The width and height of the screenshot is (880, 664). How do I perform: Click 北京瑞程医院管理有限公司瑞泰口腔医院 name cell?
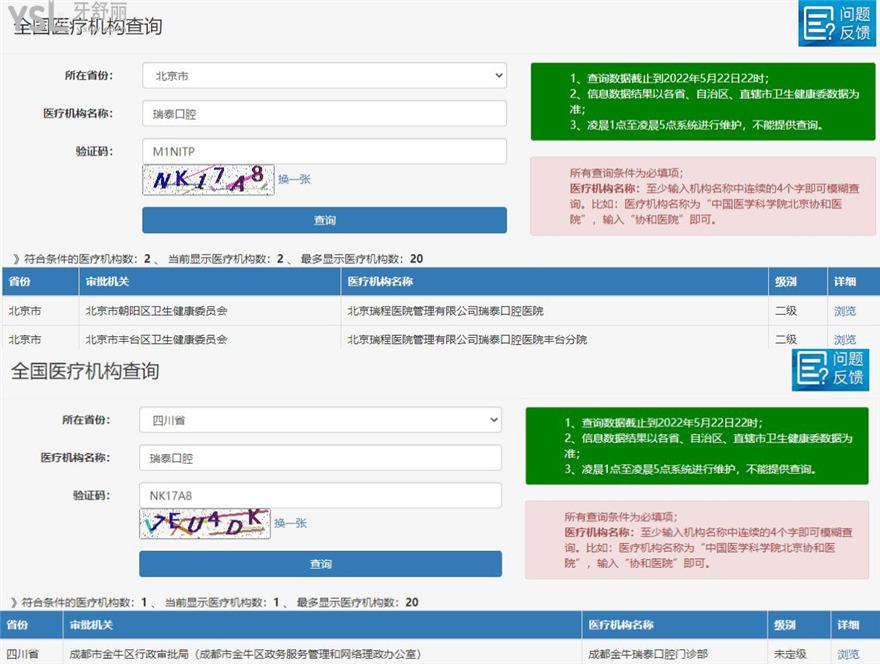point(554,310)
